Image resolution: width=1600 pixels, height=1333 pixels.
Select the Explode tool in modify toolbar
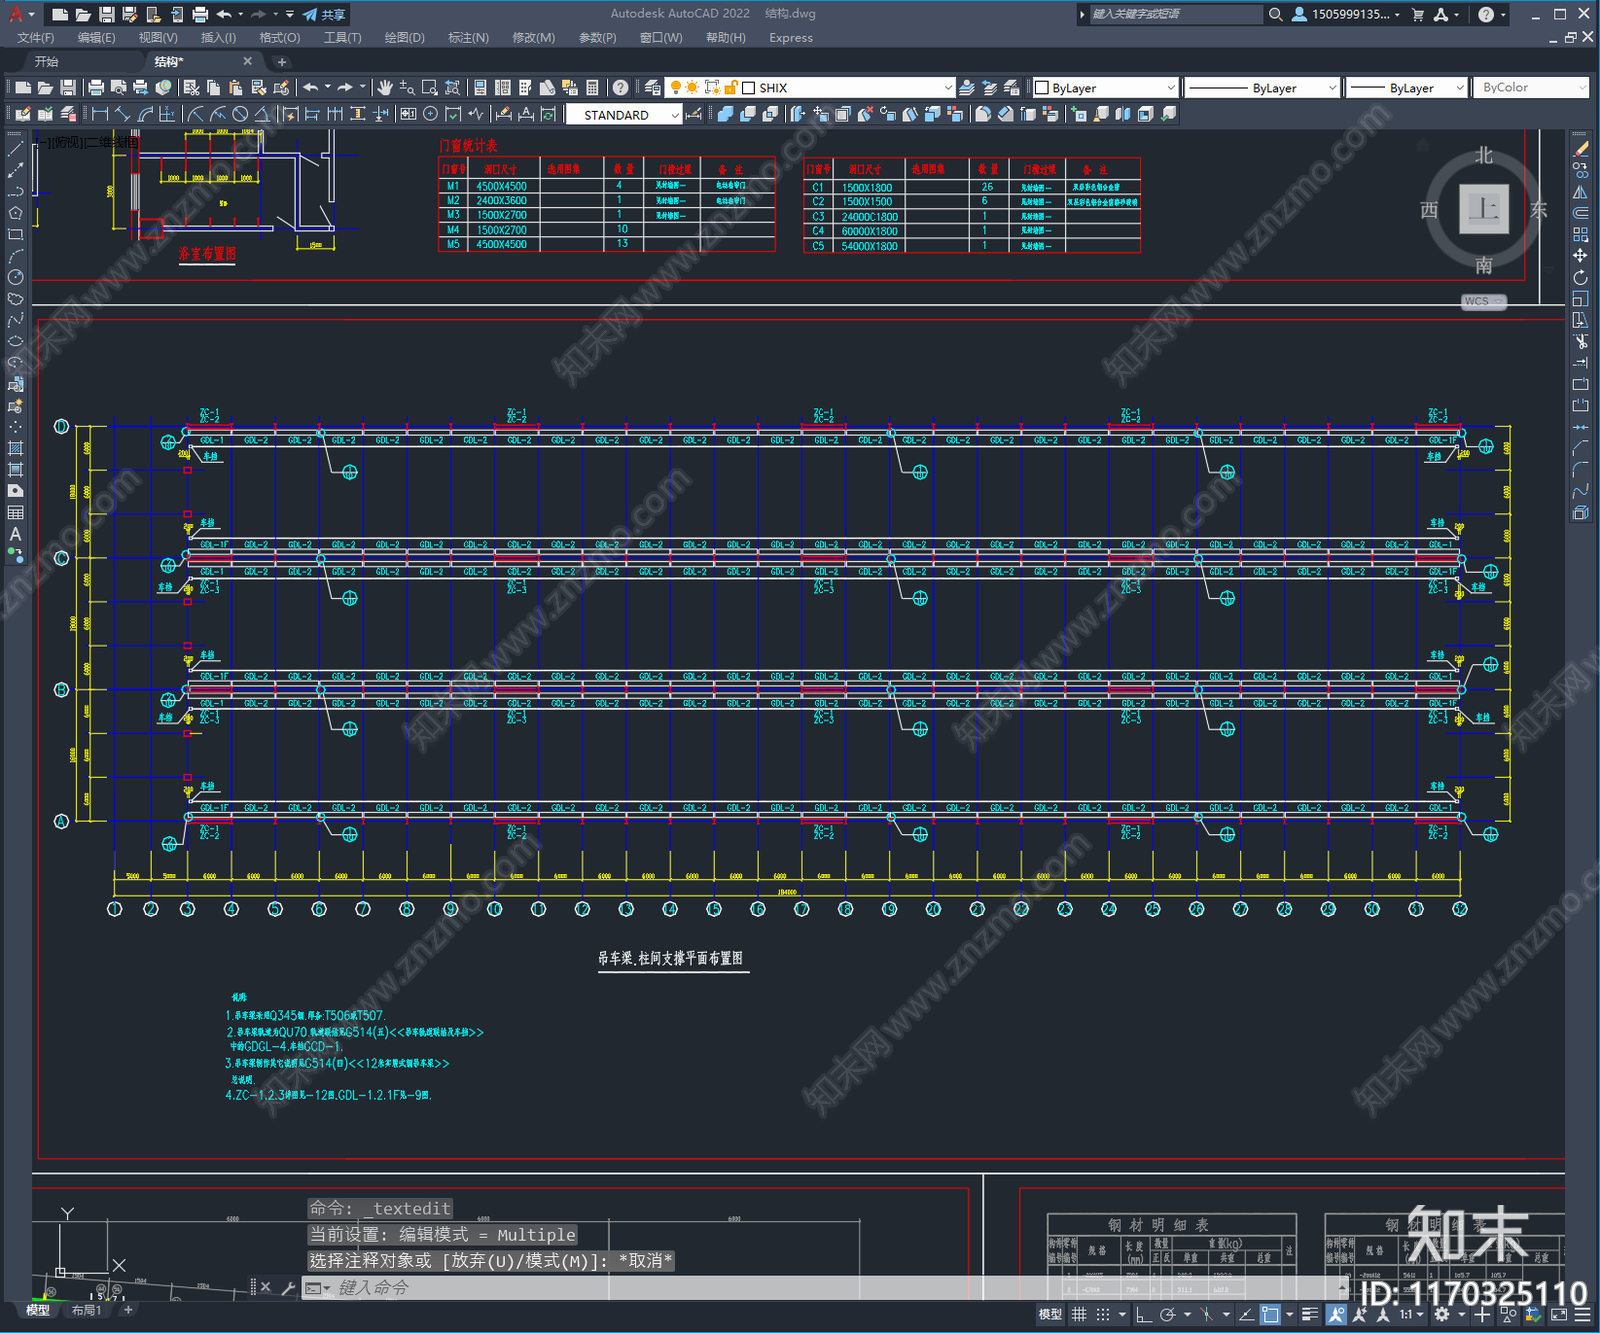coord(1580,512)
